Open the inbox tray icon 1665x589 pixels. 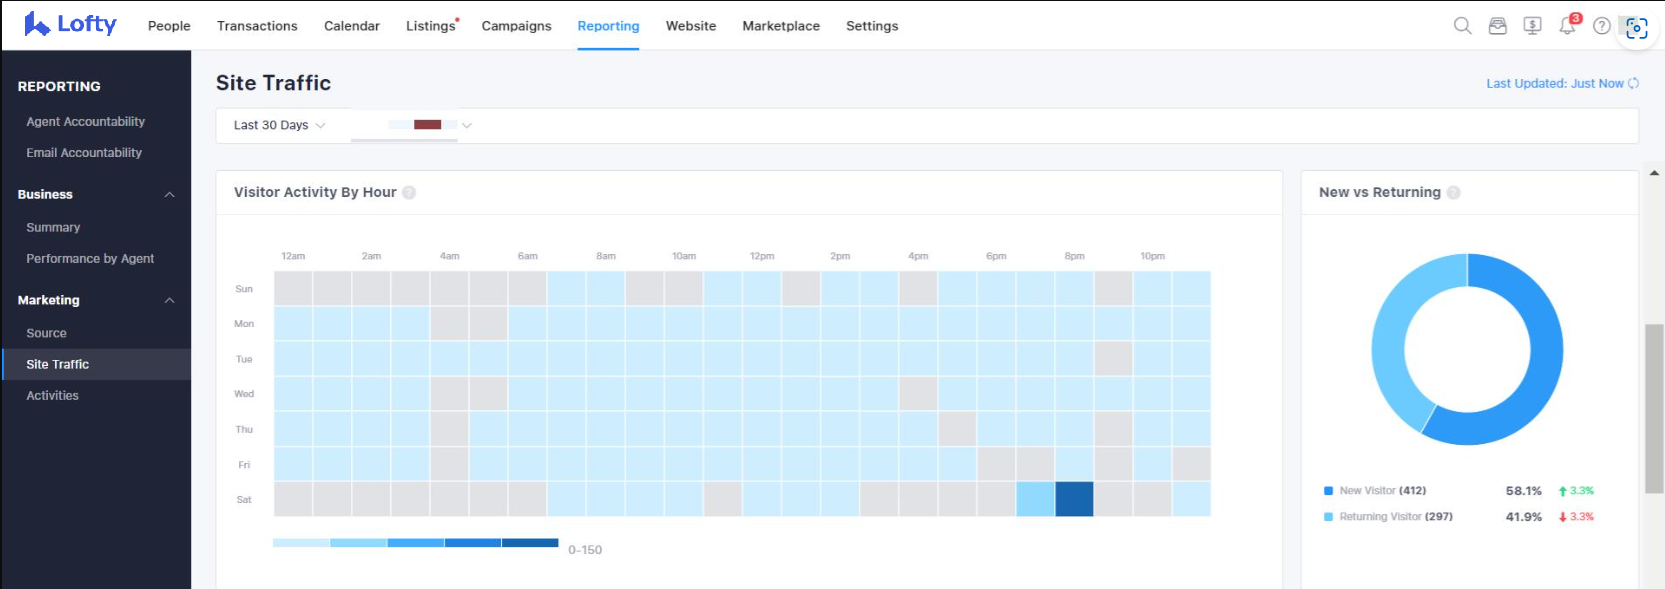click(1497, 26)
